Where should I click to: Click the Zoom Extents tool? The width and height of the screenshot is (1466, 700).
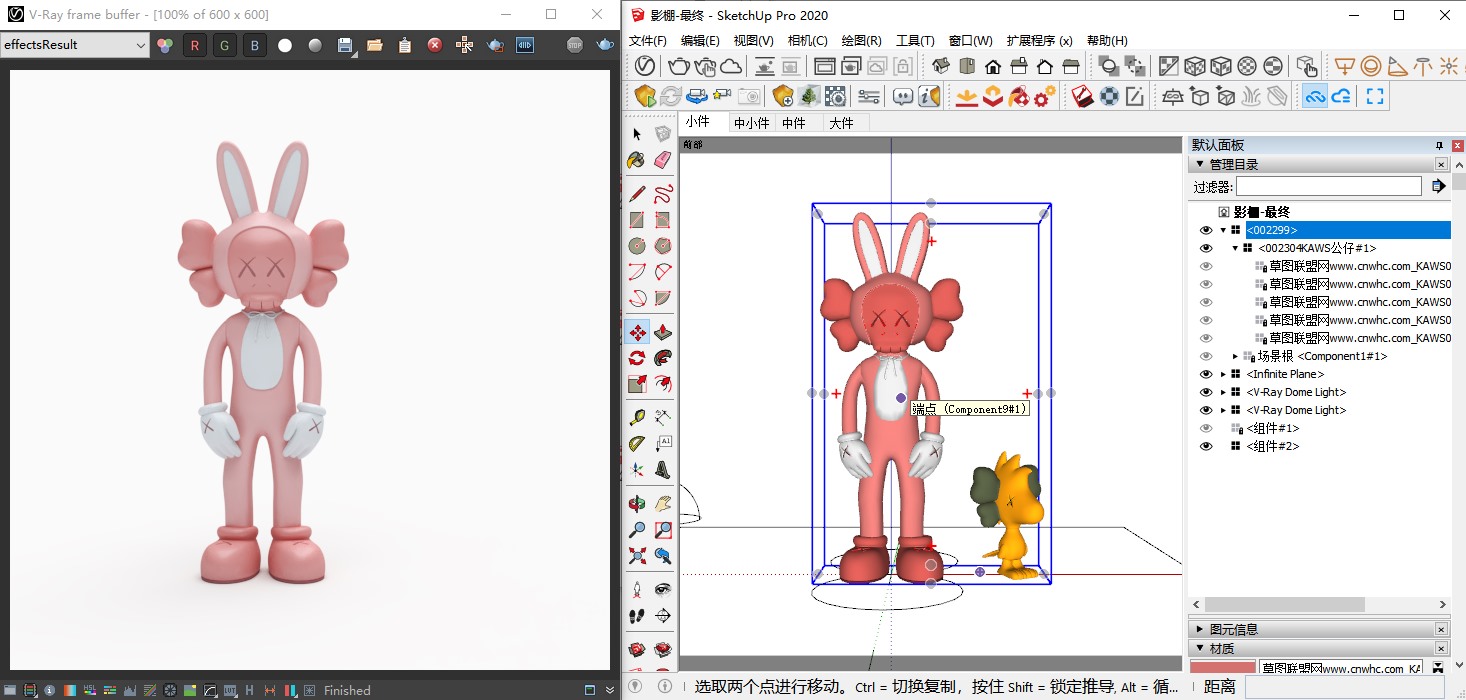[637, 556]
